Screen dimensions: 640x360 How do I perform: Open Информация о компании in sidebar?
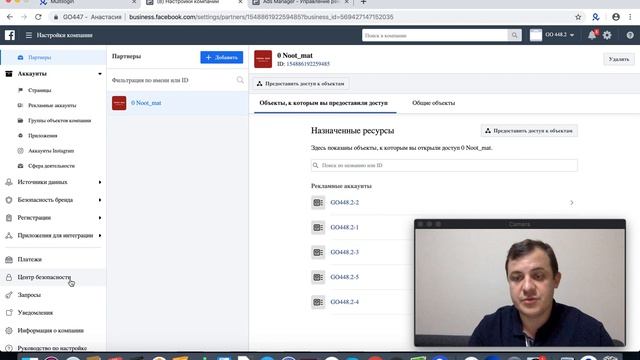pyautogui.click(x=51, y=331)
